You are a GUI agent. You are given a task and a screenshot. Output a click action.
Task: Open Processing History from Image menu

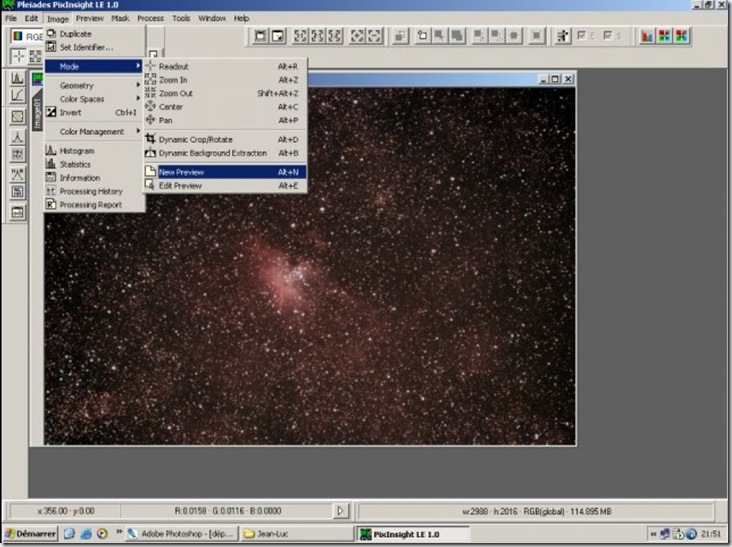click(95, 191)
